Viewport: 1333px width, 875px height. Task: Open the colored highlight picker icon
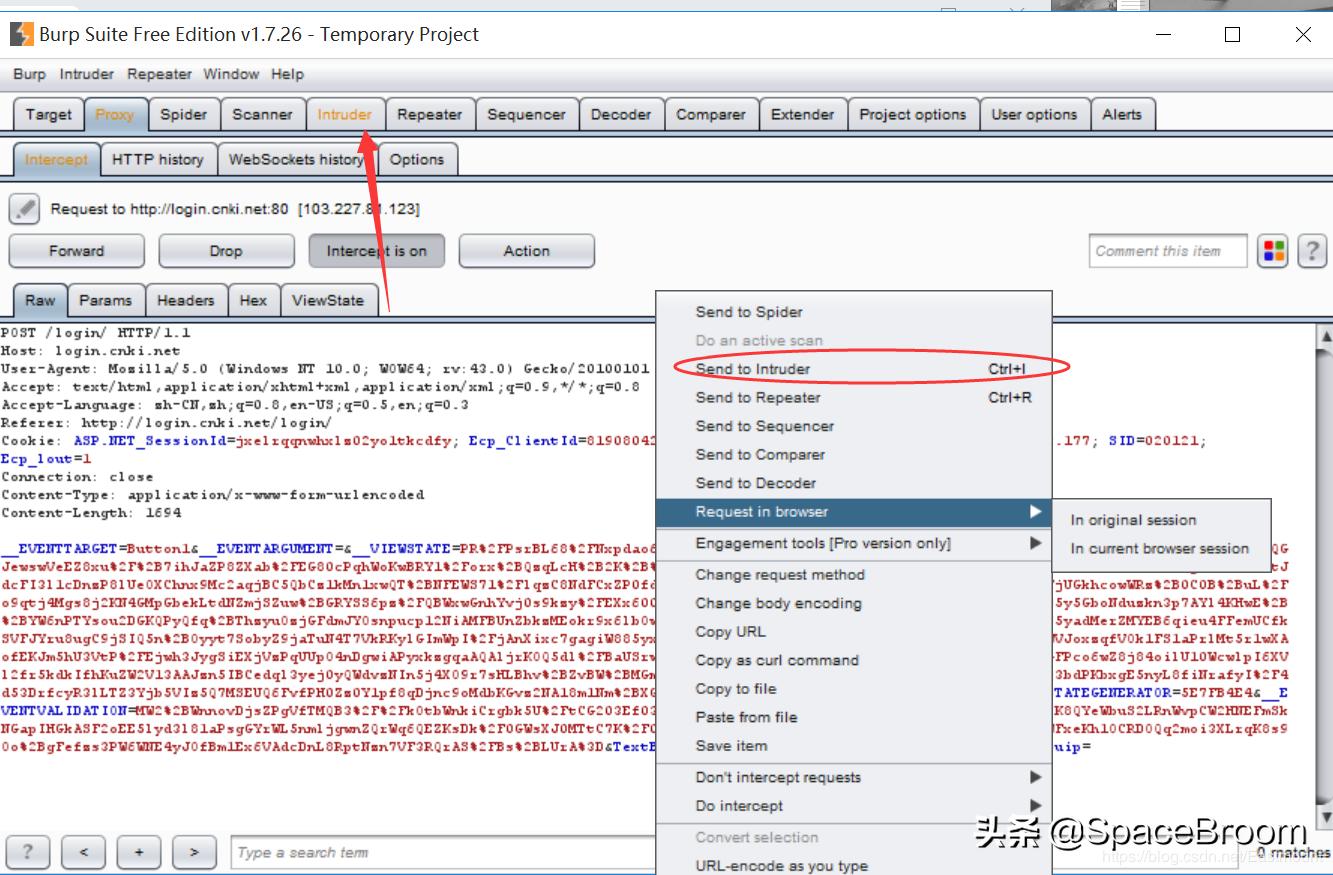coord(1273,251)
